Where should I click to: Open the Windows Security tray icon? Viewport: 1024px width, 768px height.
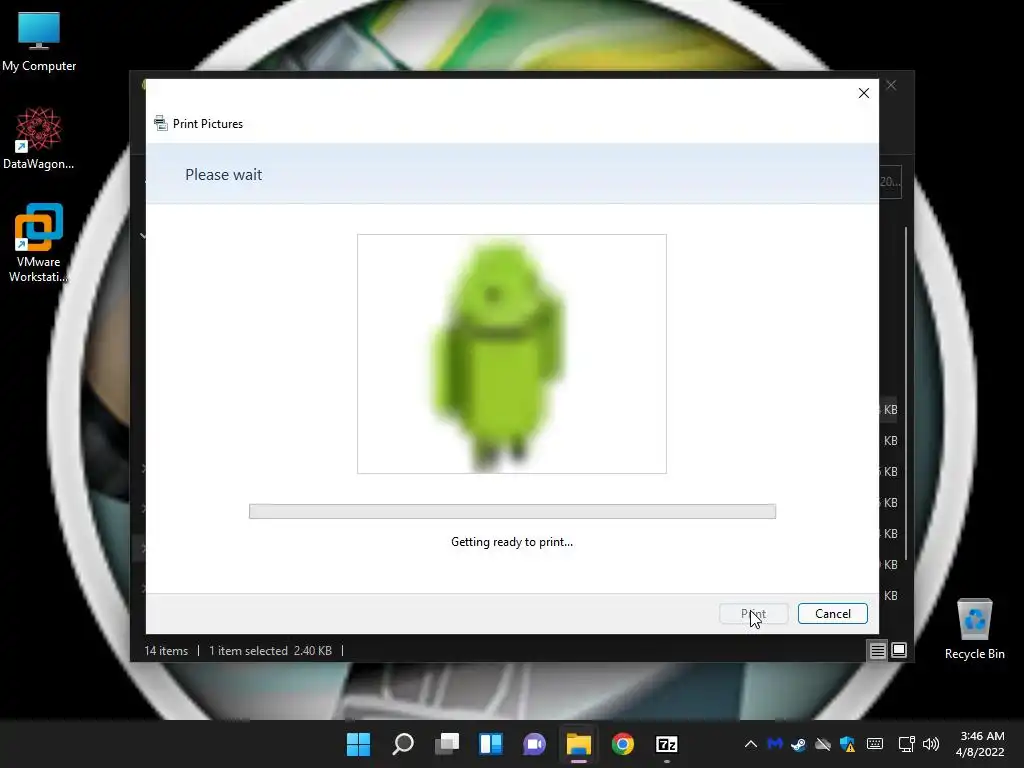848,744
